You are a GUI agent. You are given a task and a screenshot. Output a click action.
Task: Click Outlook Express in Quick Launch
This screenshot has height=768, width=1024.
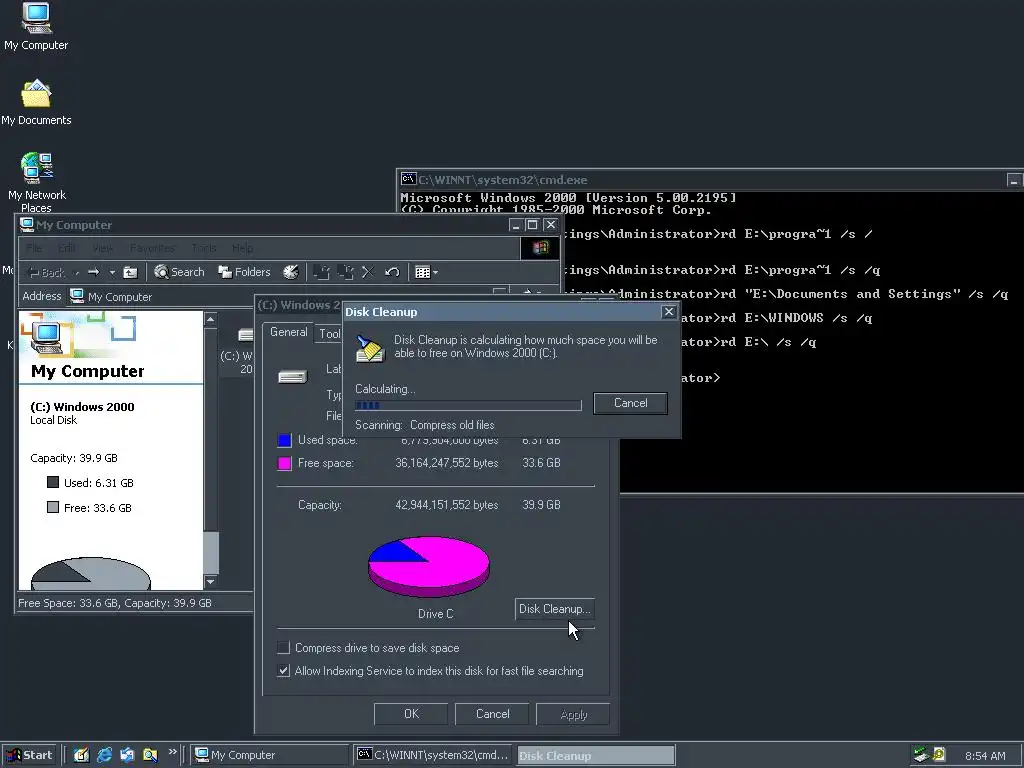(x=127, y=755)
